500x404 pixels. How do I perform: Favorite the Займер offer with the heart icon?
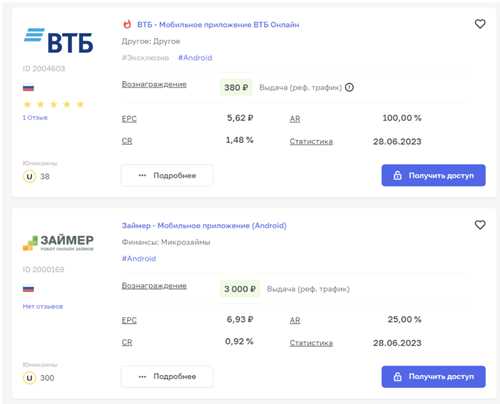point(480,225)
